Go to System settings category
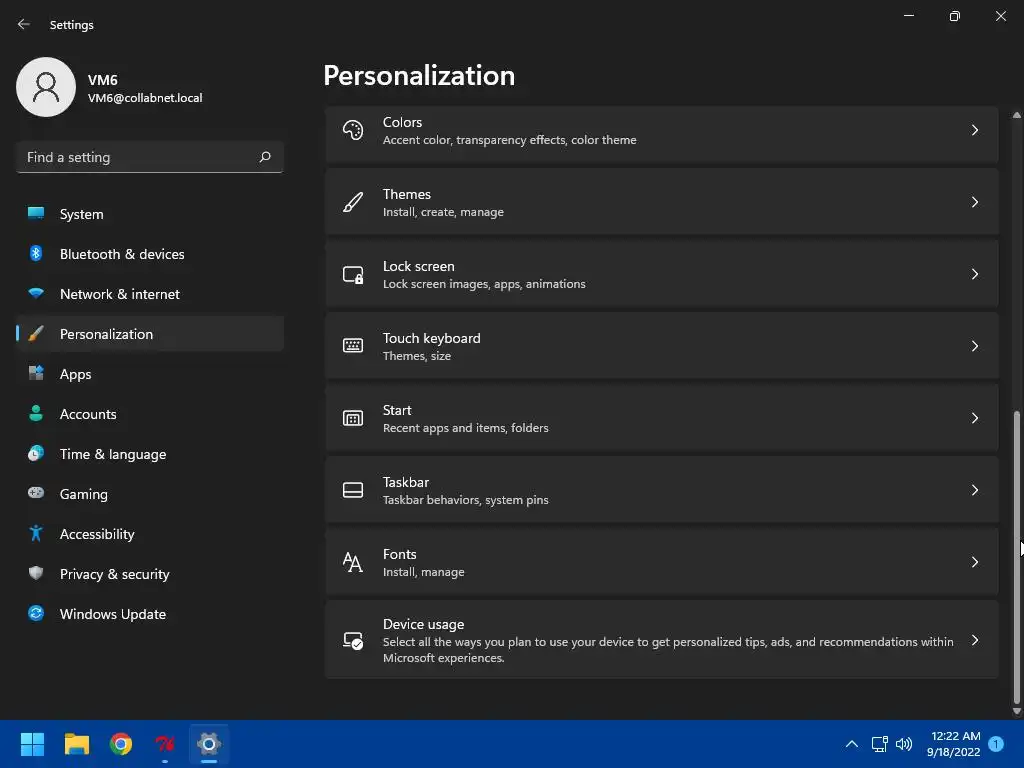The image size is (1024, 768). tap(150, 214)
